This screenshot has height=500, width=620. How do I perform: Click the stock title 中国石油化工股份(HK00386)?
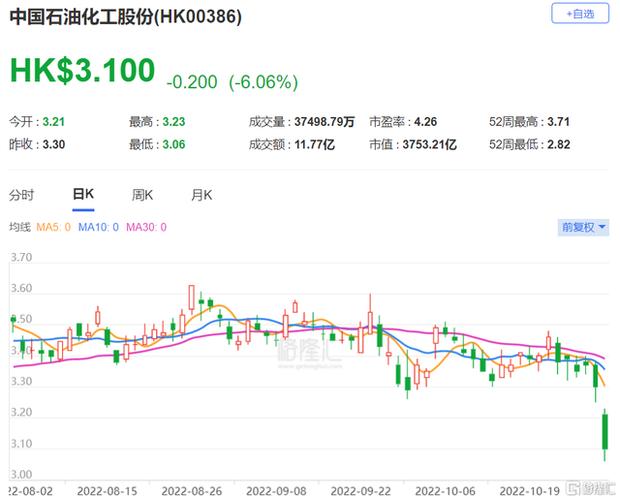pos(125,17)
